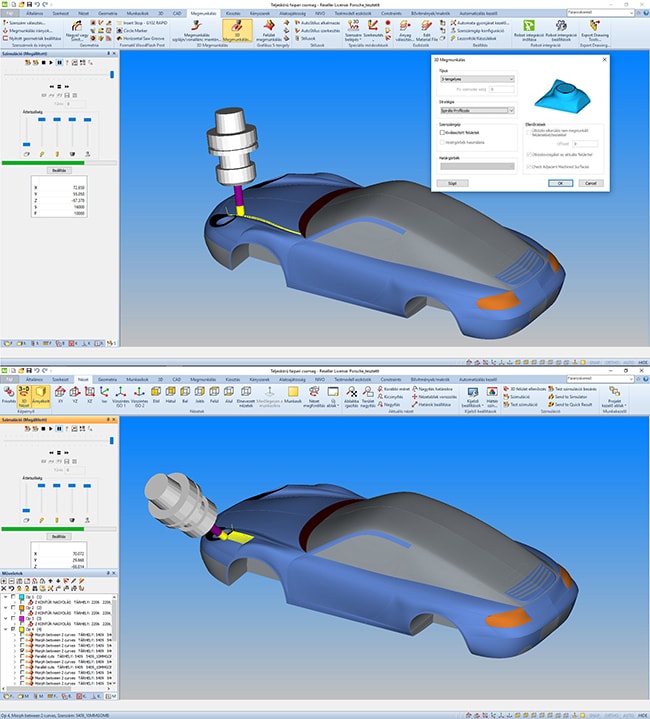Click Cancel in 3D Megmunkálás dialog
Viewport: 650px width, 719px height.
[x=591, y=183]
